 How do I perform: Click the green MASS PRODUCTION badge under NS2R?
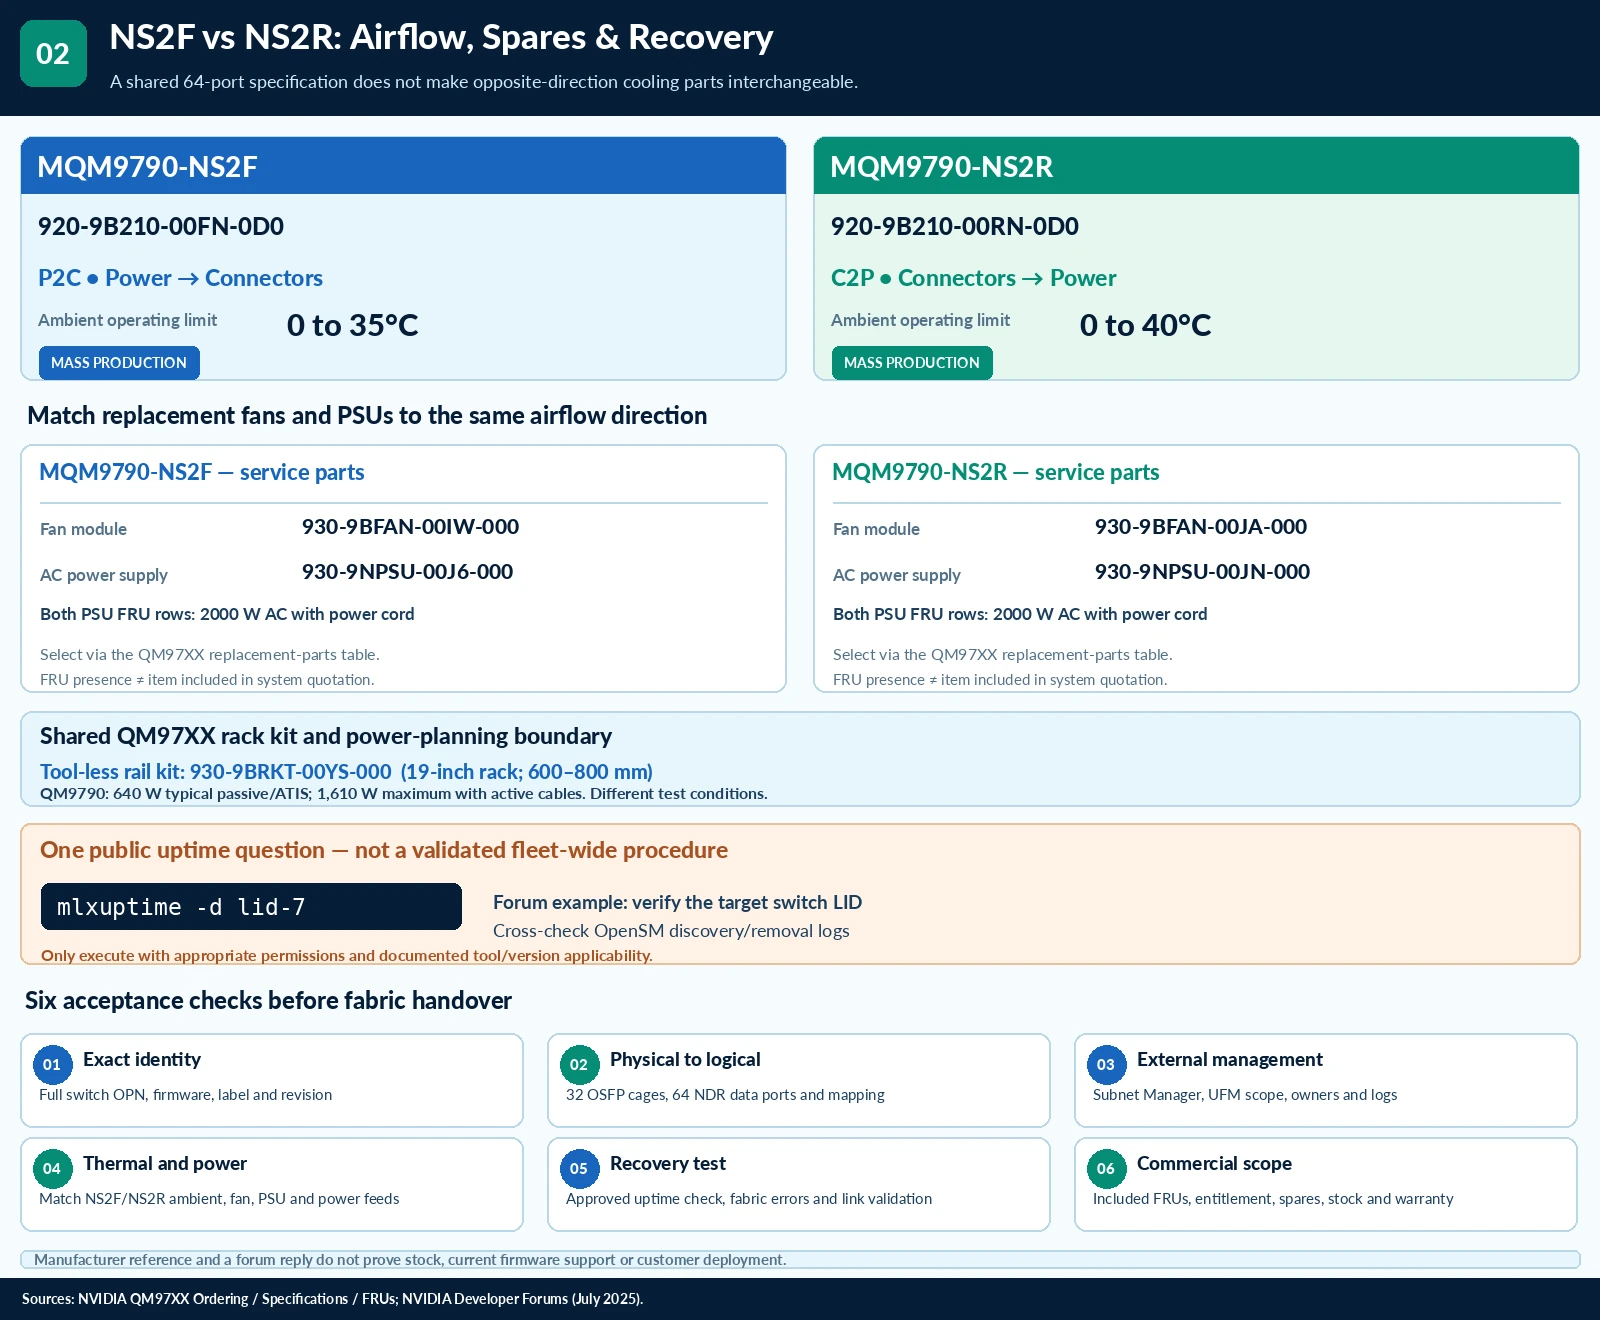coord(912,363)
